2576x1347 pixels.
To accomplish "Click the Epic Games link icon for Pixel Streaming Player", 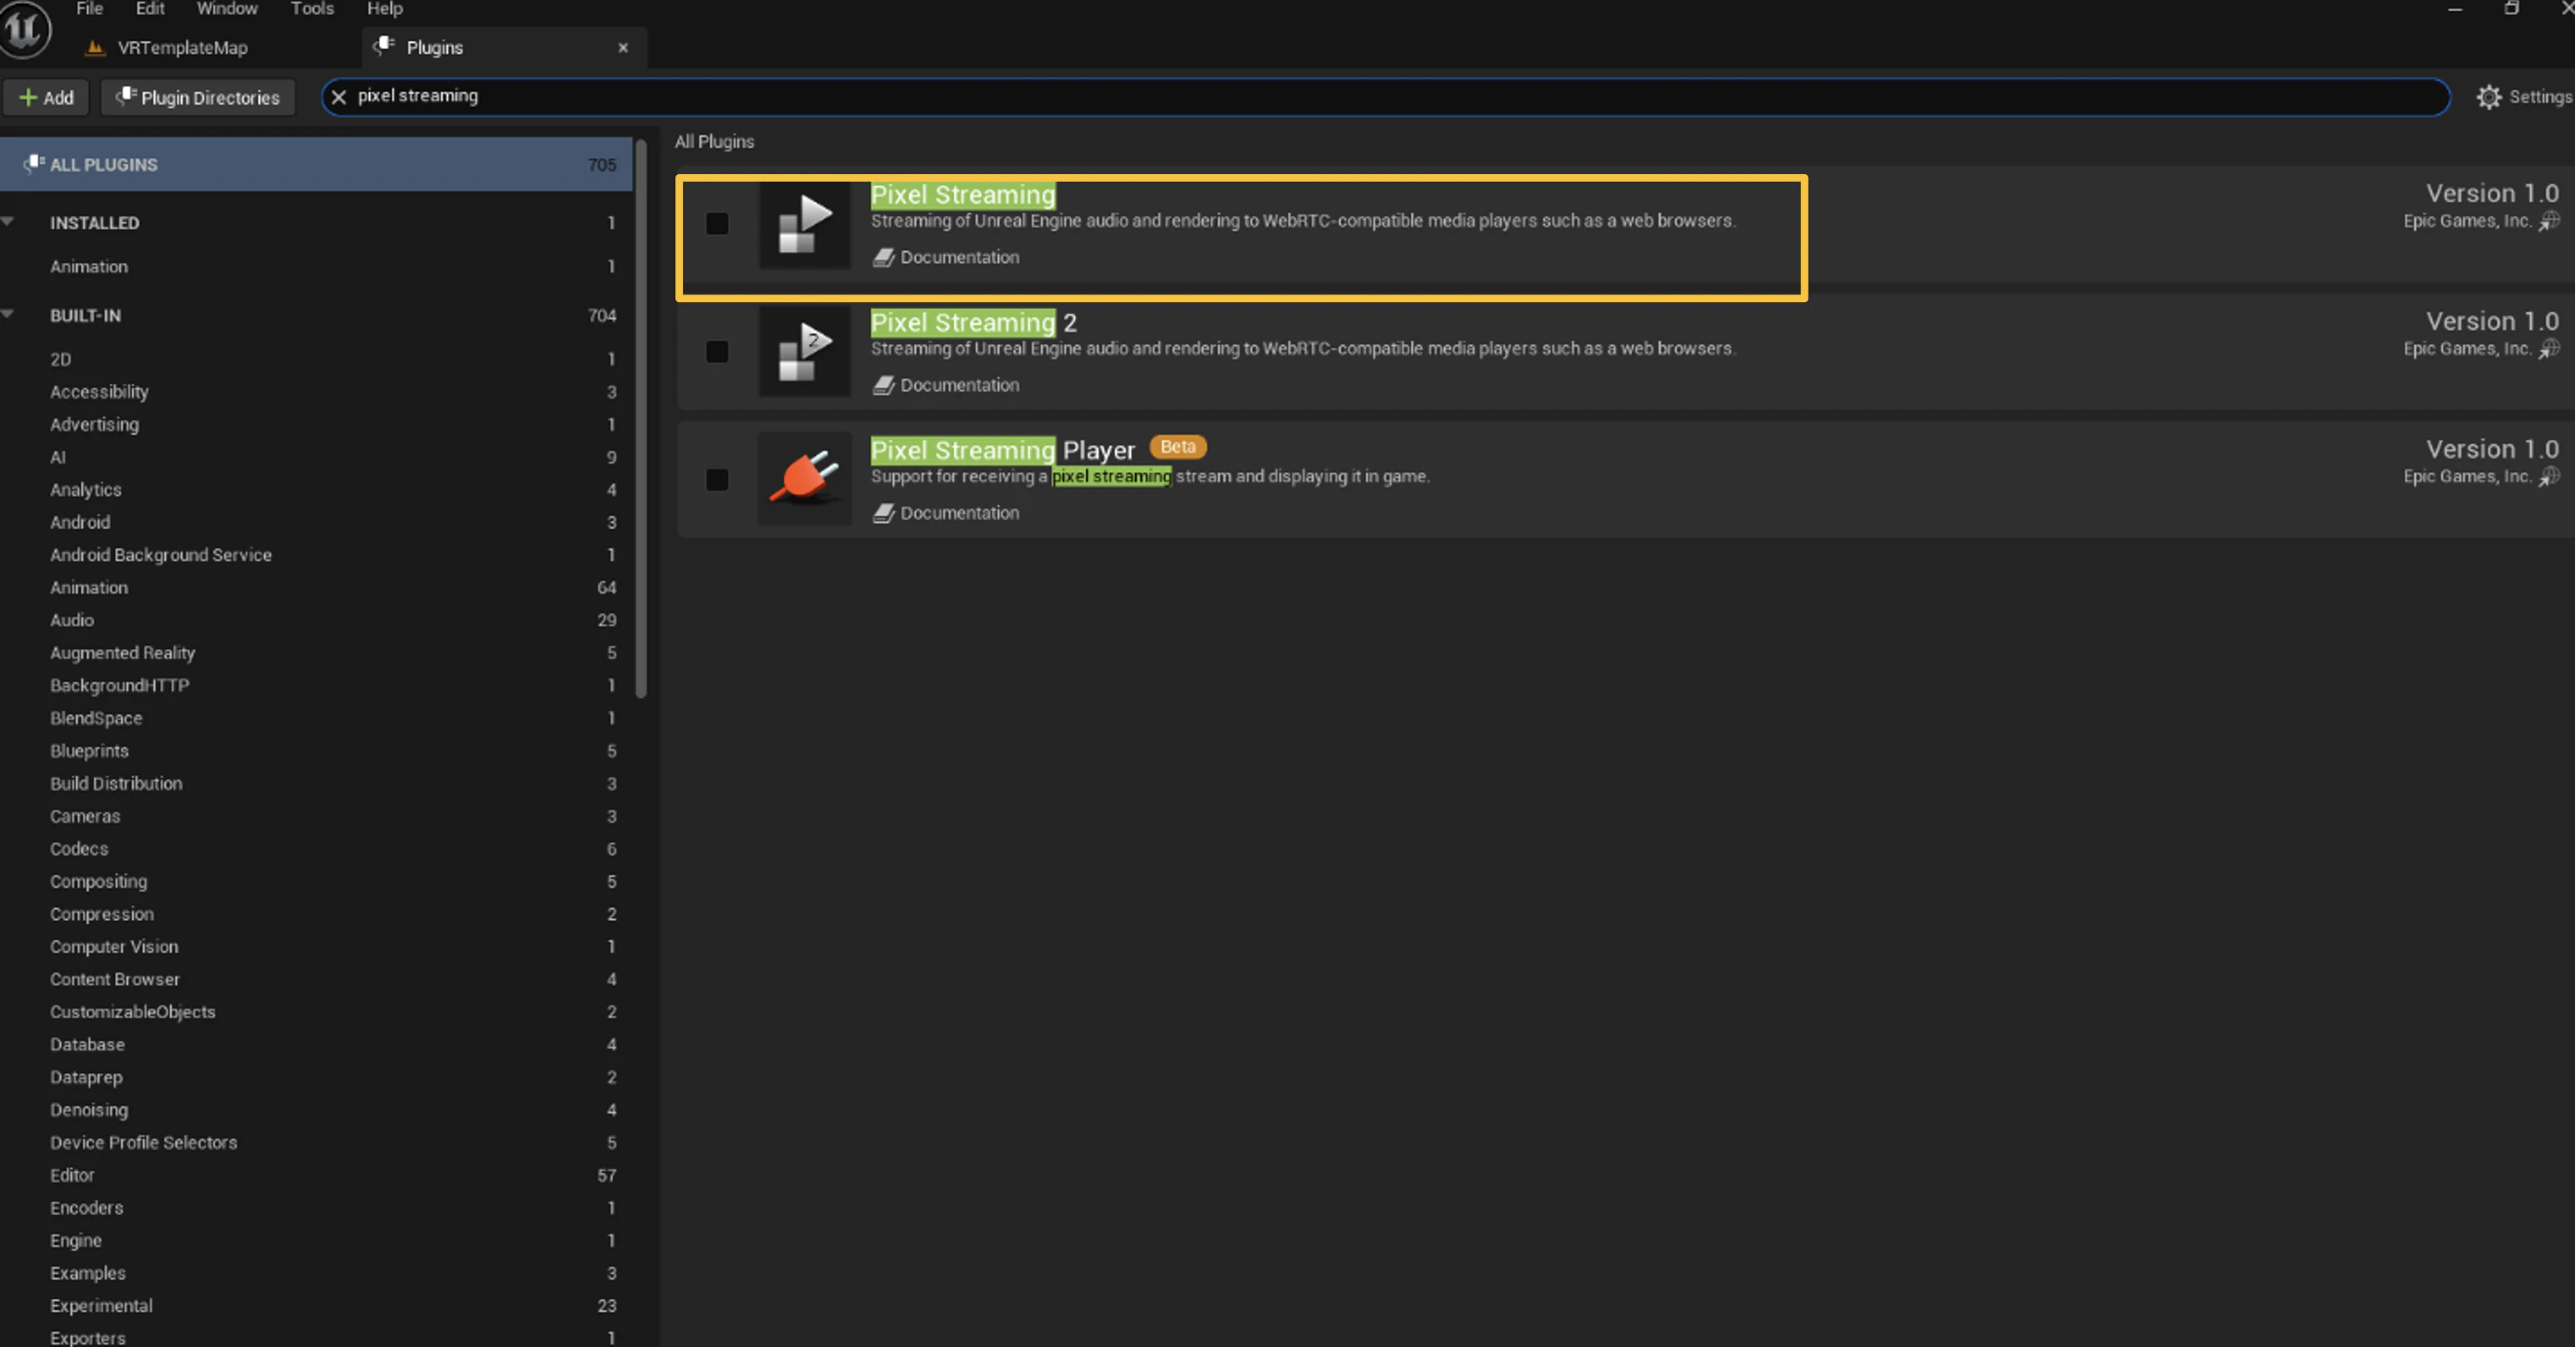I will pos(2549,477).
